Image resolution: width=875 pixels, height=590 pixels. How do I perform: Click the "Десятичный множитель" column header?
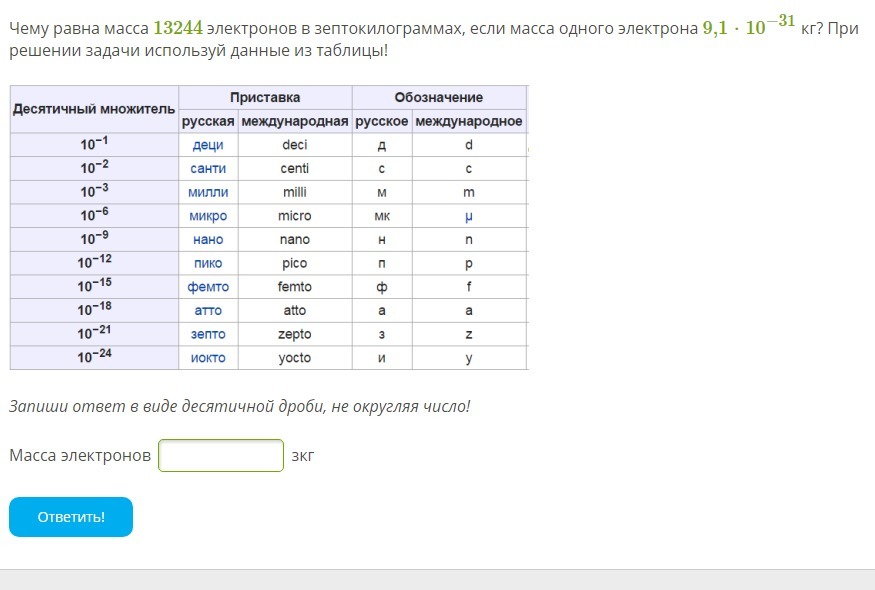click(94, 109)
